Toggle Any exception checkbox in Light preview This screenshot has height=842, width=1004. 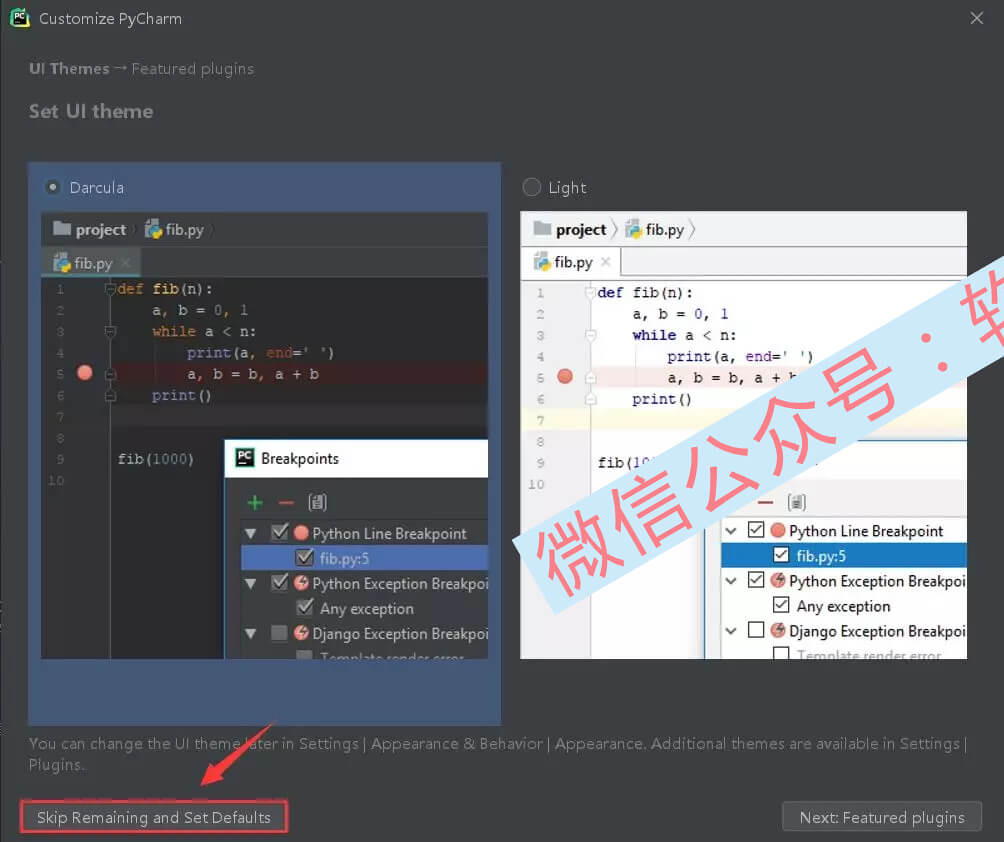coord(781,604)
